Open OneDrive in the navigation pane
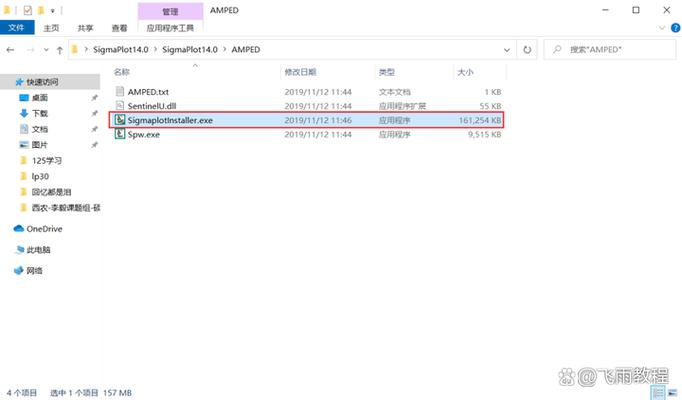This screenshot has width=682, height=400. pos(43,229)
